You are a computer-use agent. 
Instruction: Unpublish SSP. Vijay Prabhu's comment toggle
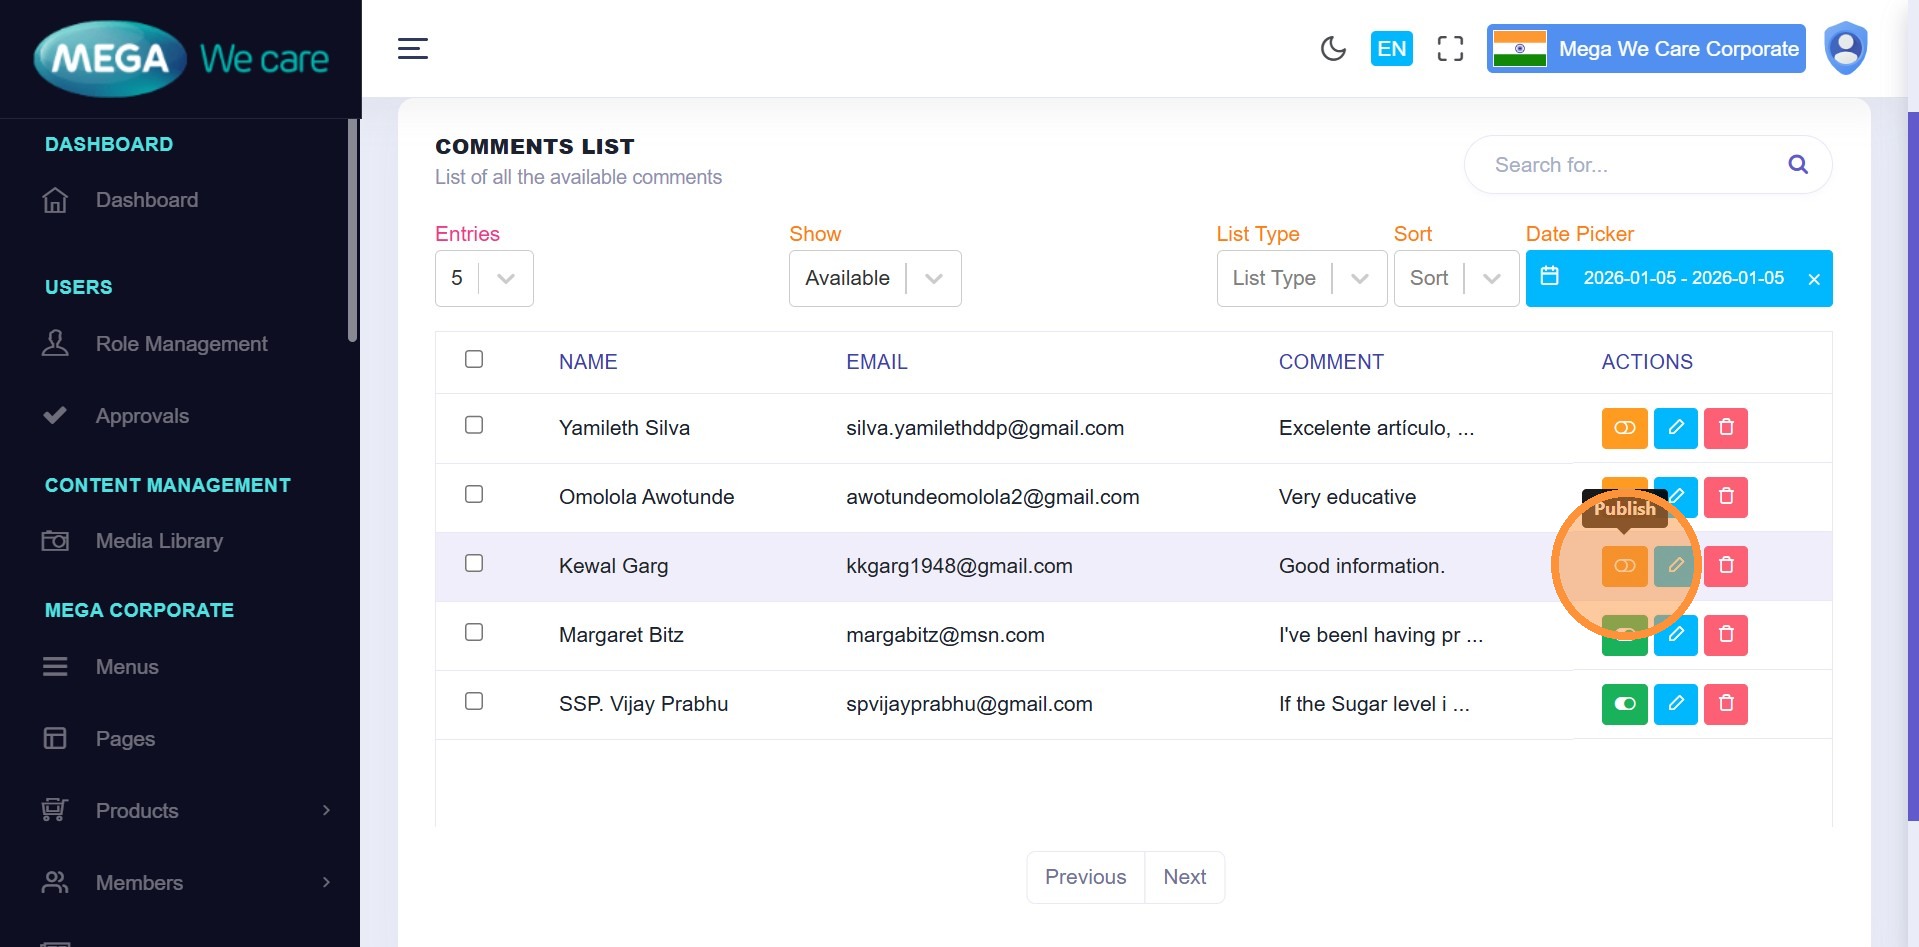click(1624, 704)
